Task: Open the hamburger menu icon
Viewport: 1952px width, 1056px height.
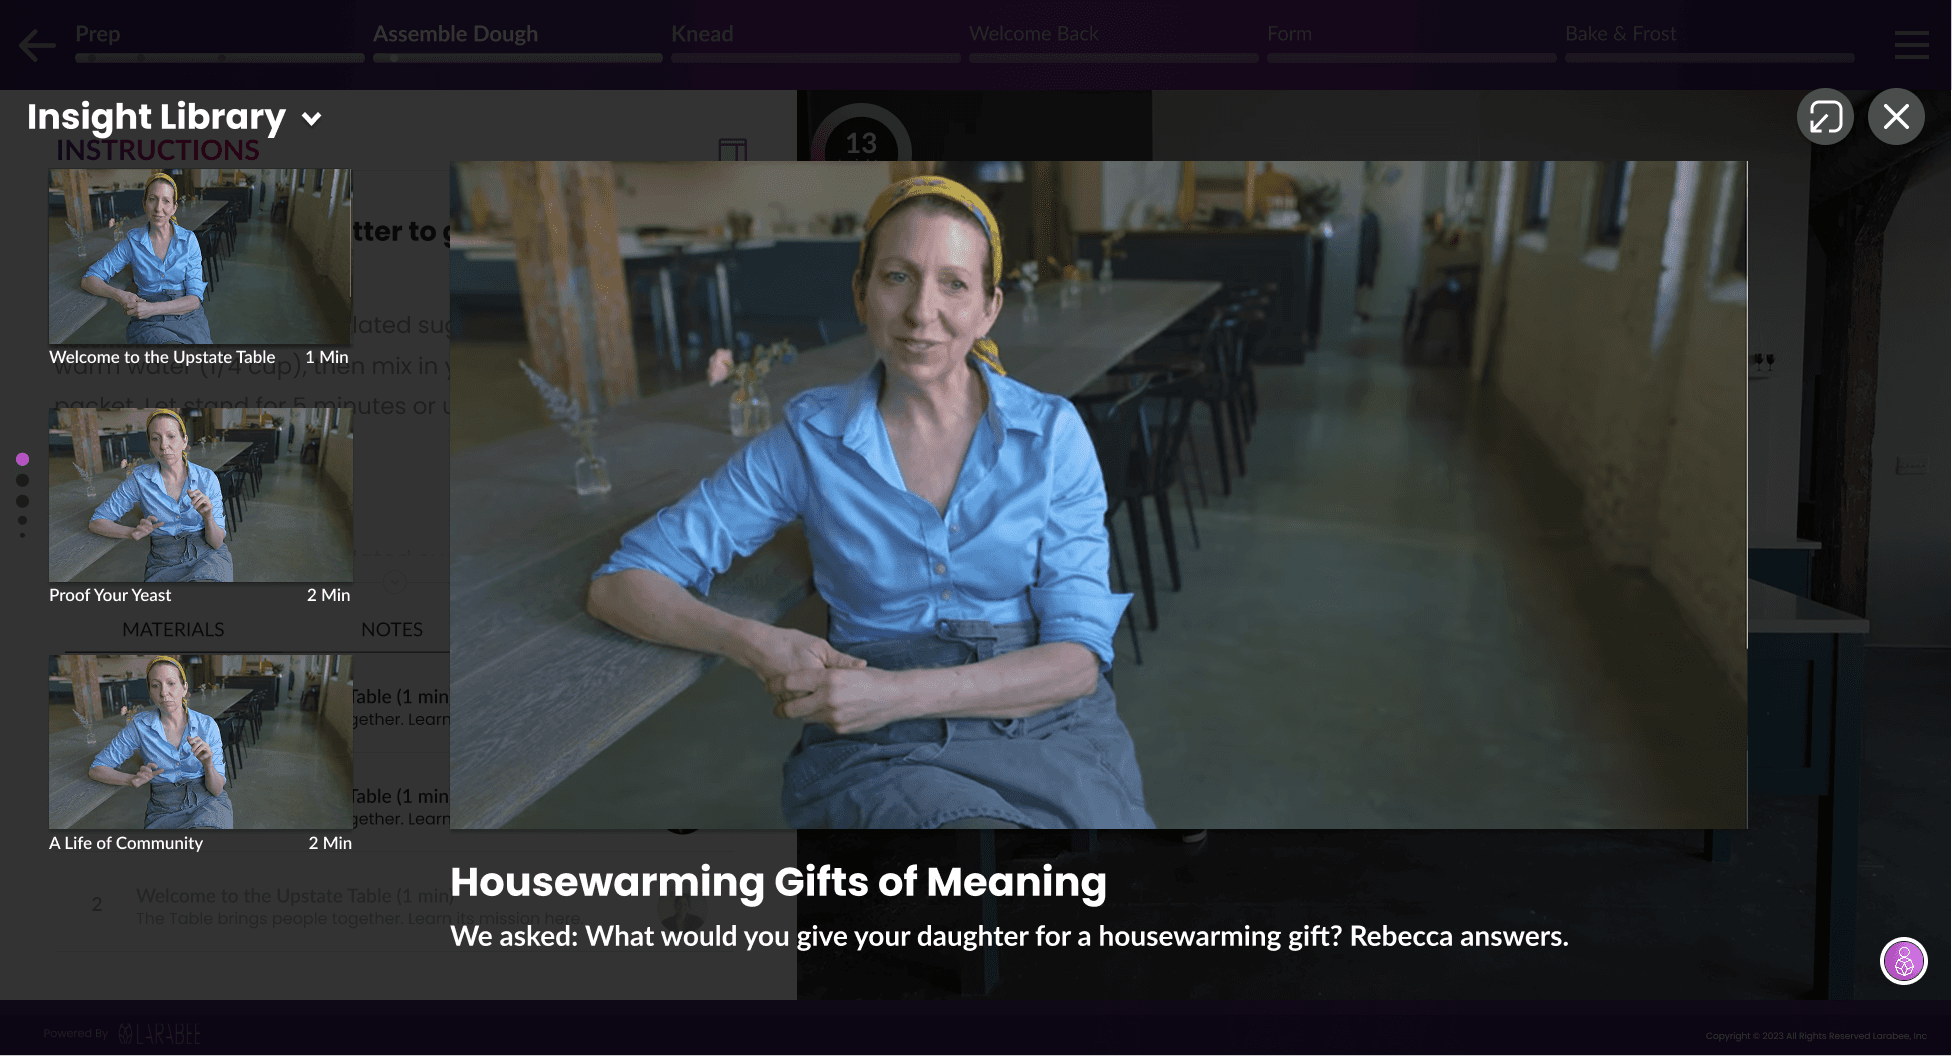Action: point(1911,45)
